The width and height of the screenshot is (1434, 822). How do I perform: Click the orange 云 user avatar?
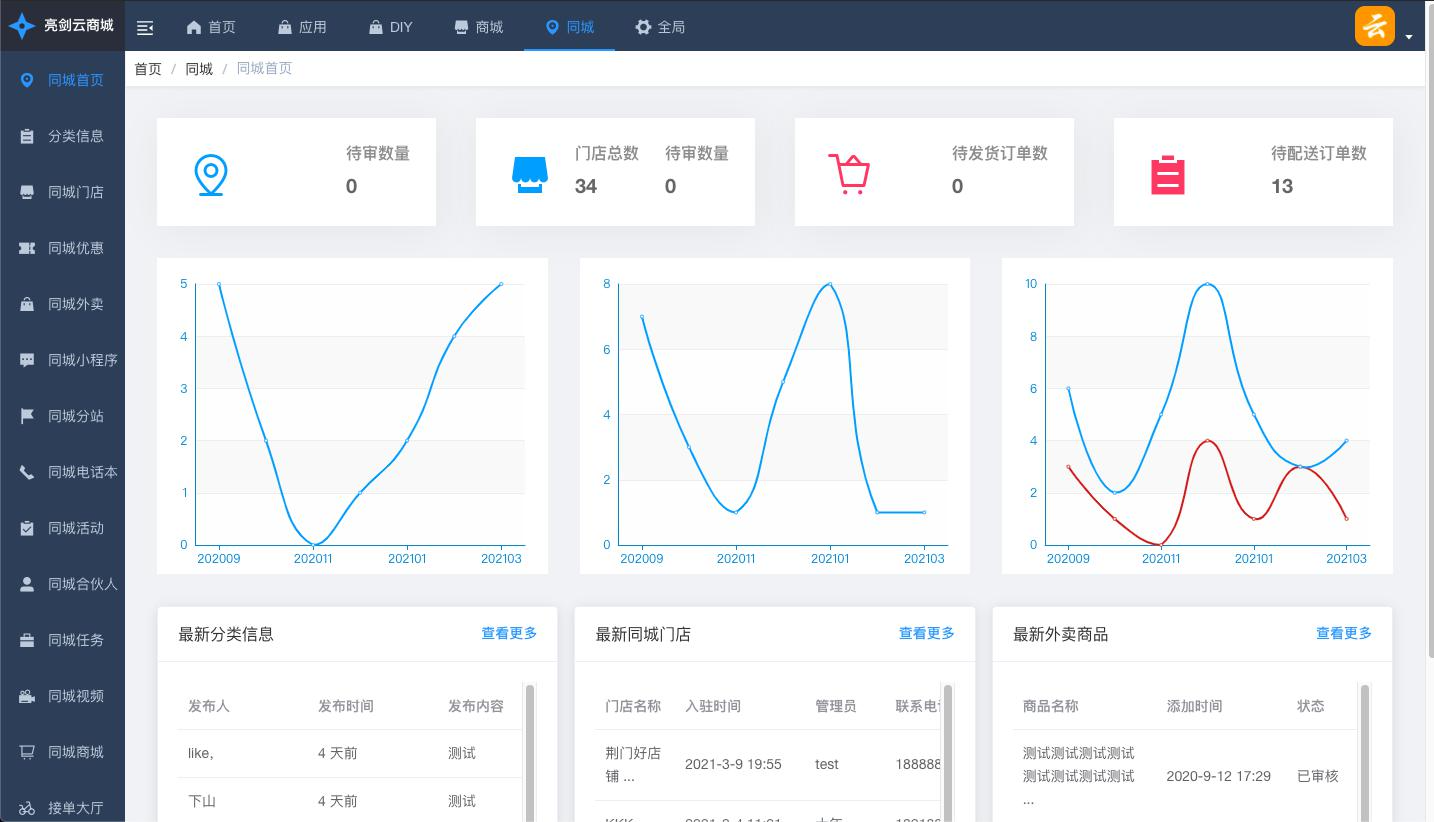(x=1375, y=26)
